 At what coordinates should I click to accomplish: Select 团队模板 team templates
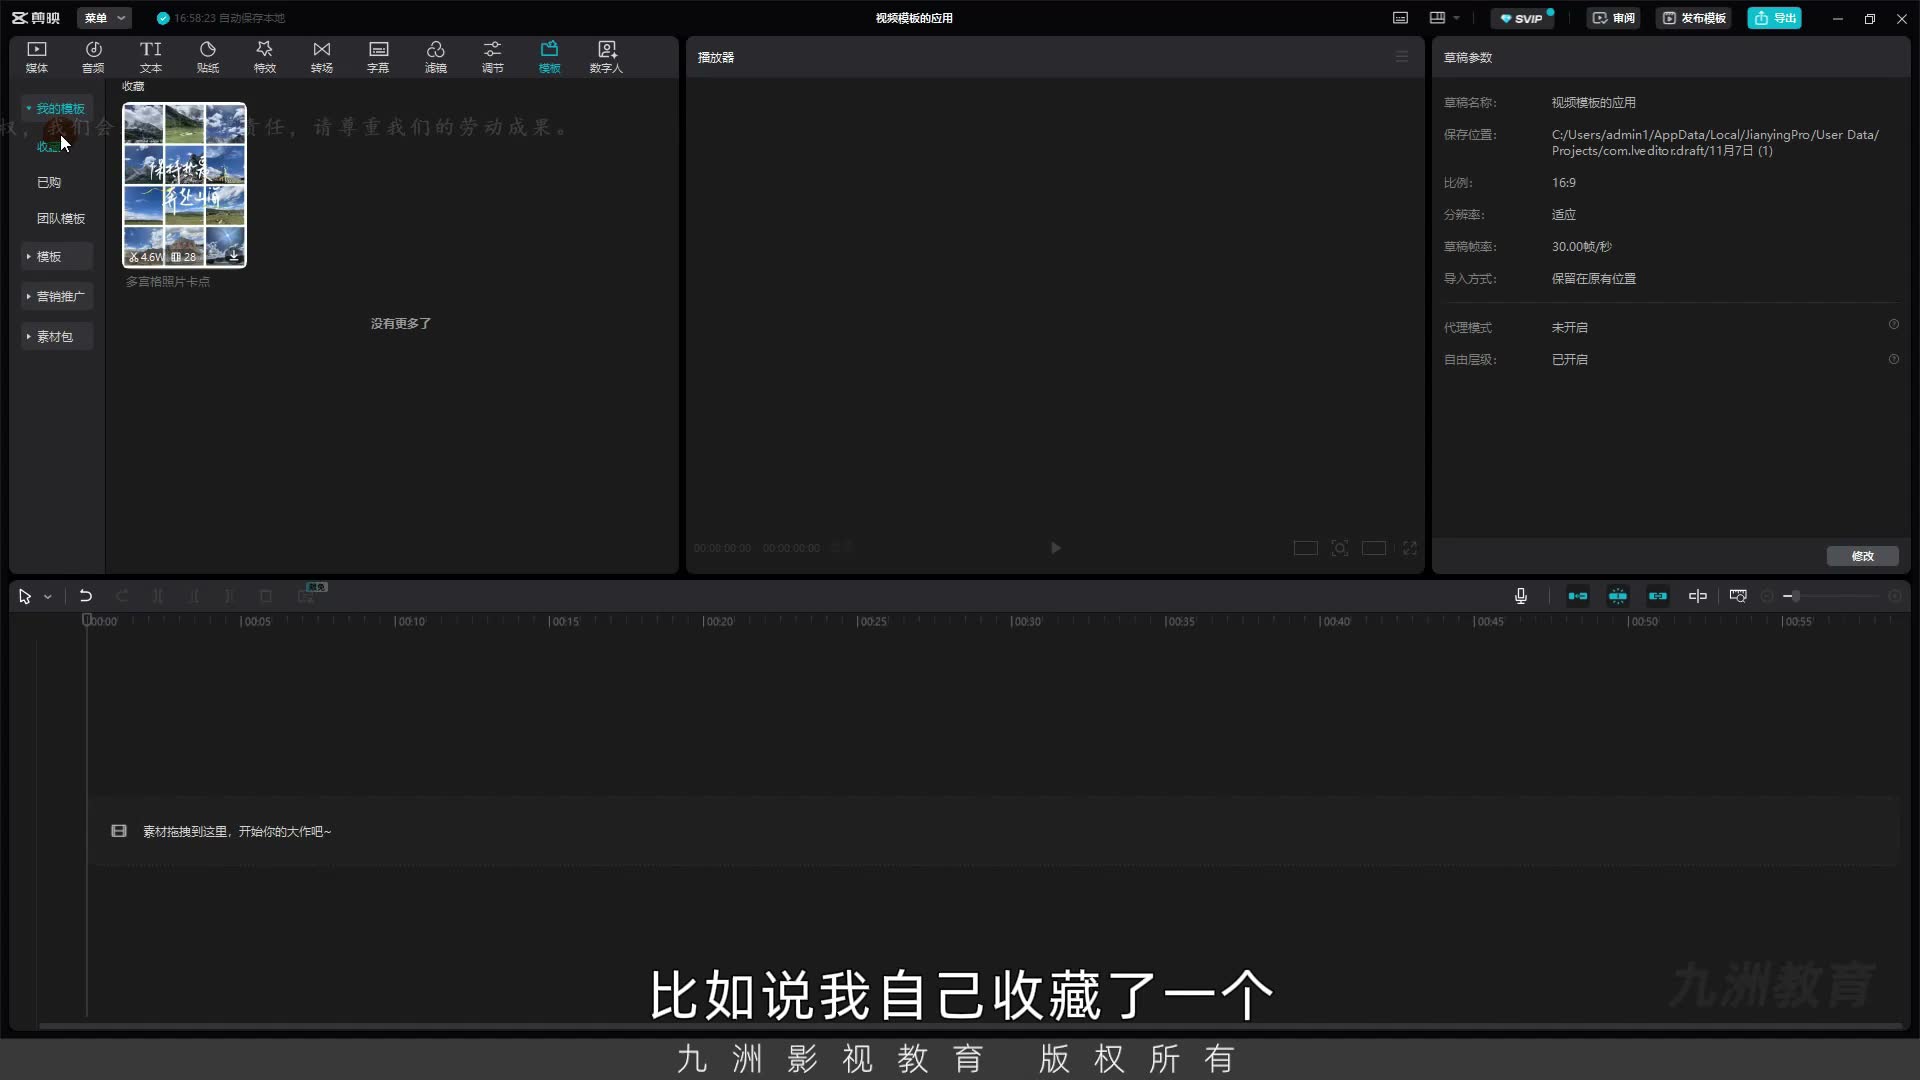click(61, 218)
